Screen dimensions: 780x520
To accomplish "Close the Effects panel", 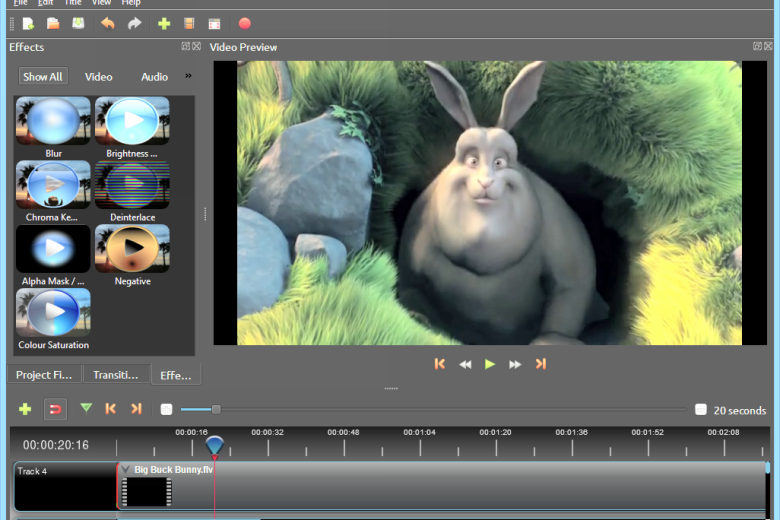I will tap(197, 46).
